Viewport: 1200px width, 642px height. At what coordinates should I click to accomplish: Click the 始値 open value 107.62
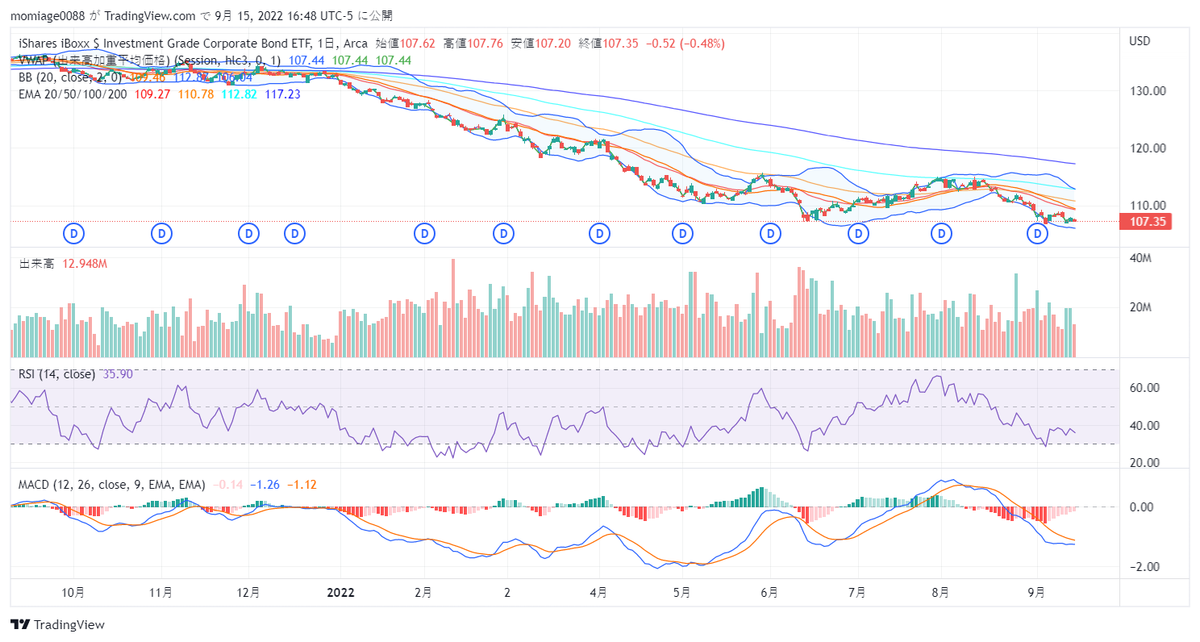click(x=415, y=44)
